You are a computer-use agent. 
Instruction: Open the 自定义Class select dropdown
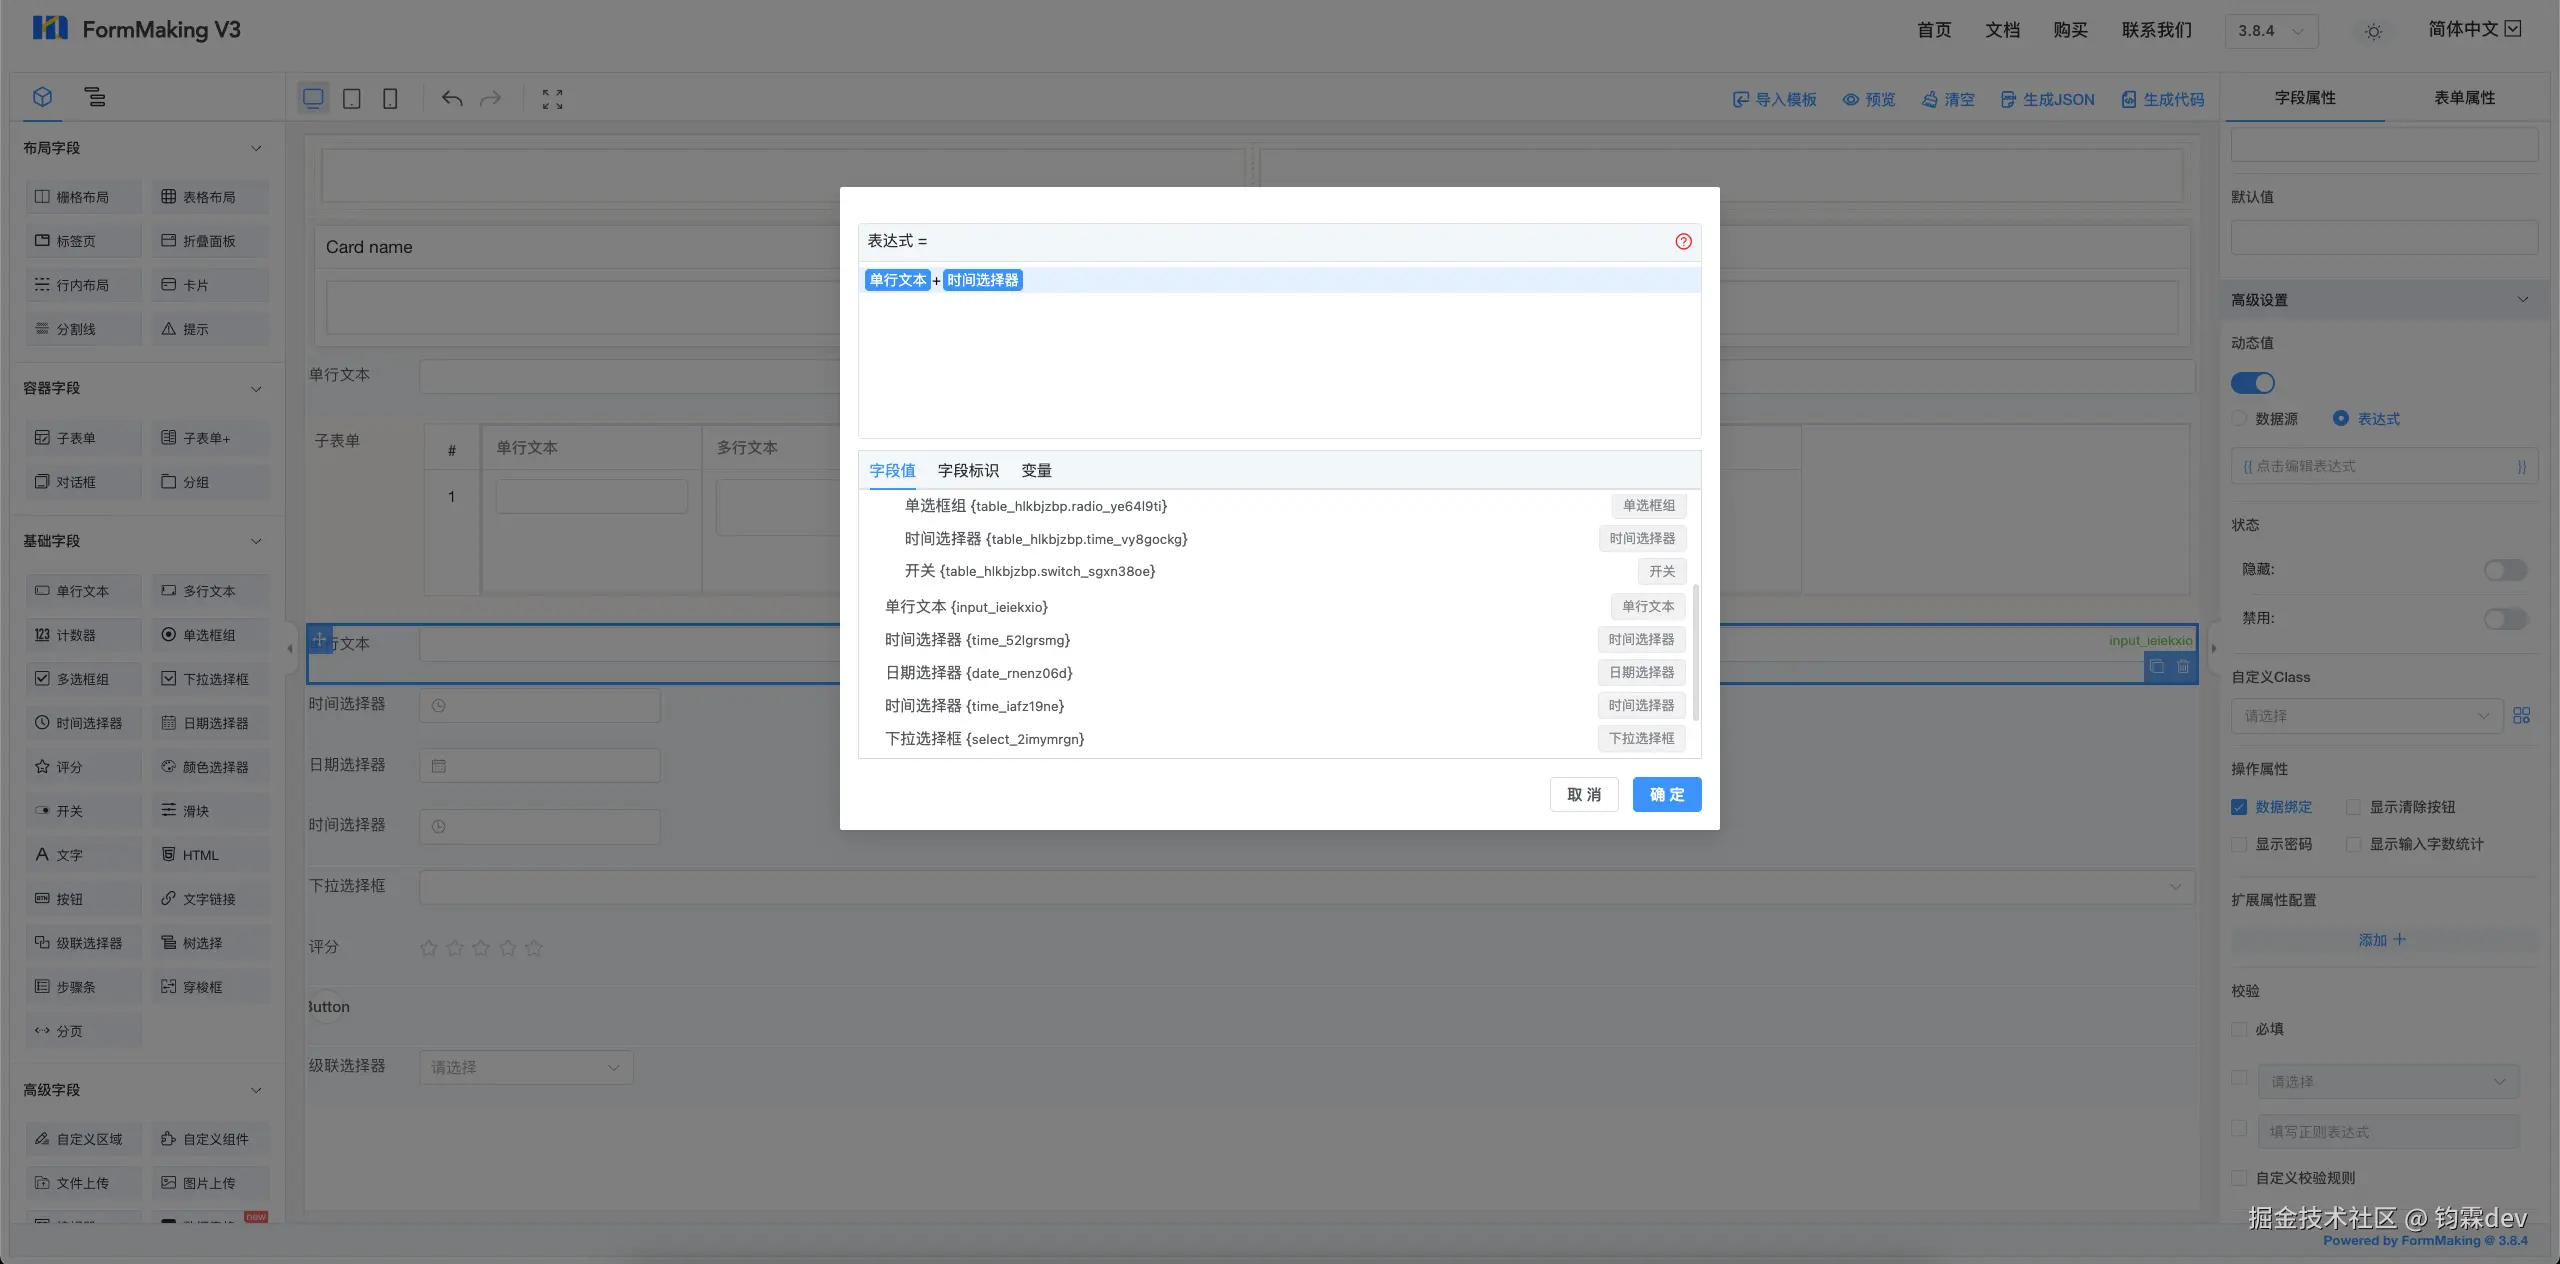pos(2365,716)
